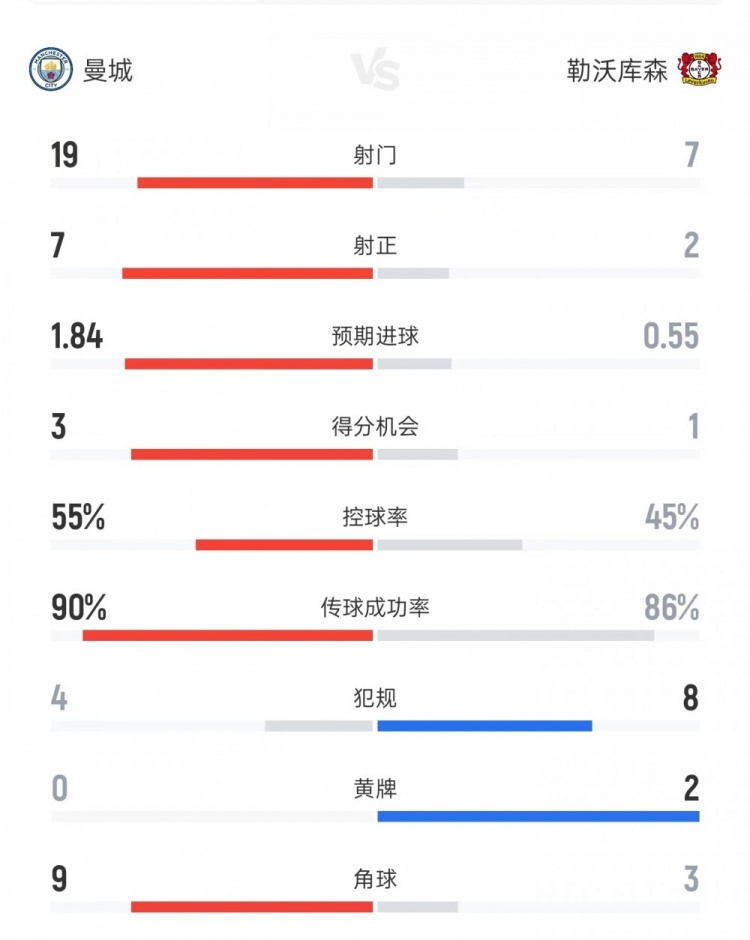Tap the 得分机会 stat label
Viewport: 750px width, 940px height.
coord(375,427)
